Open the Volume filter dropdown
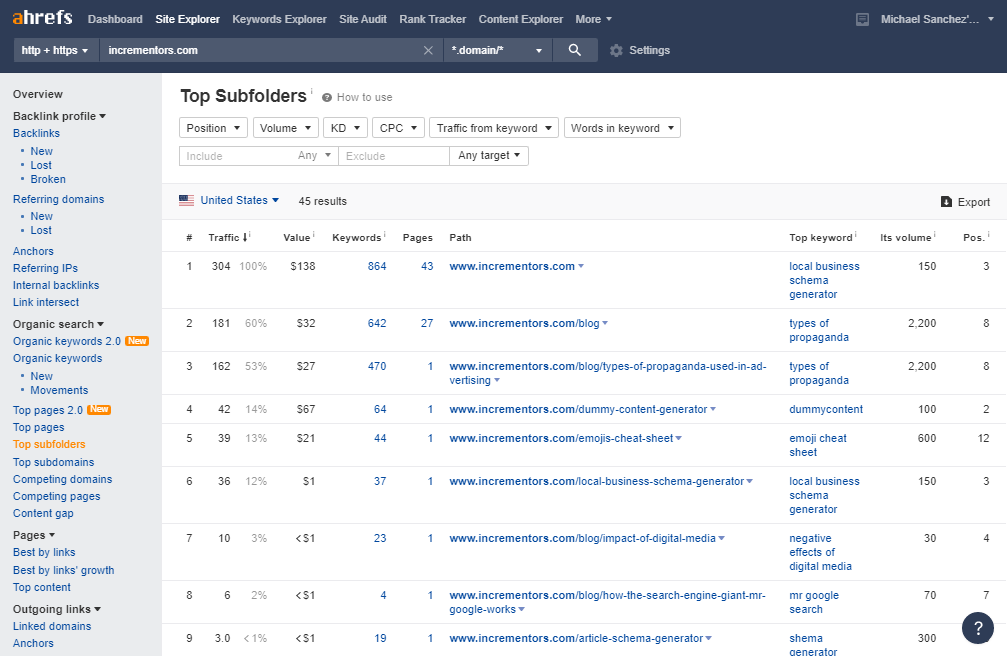 pos(285,128)
